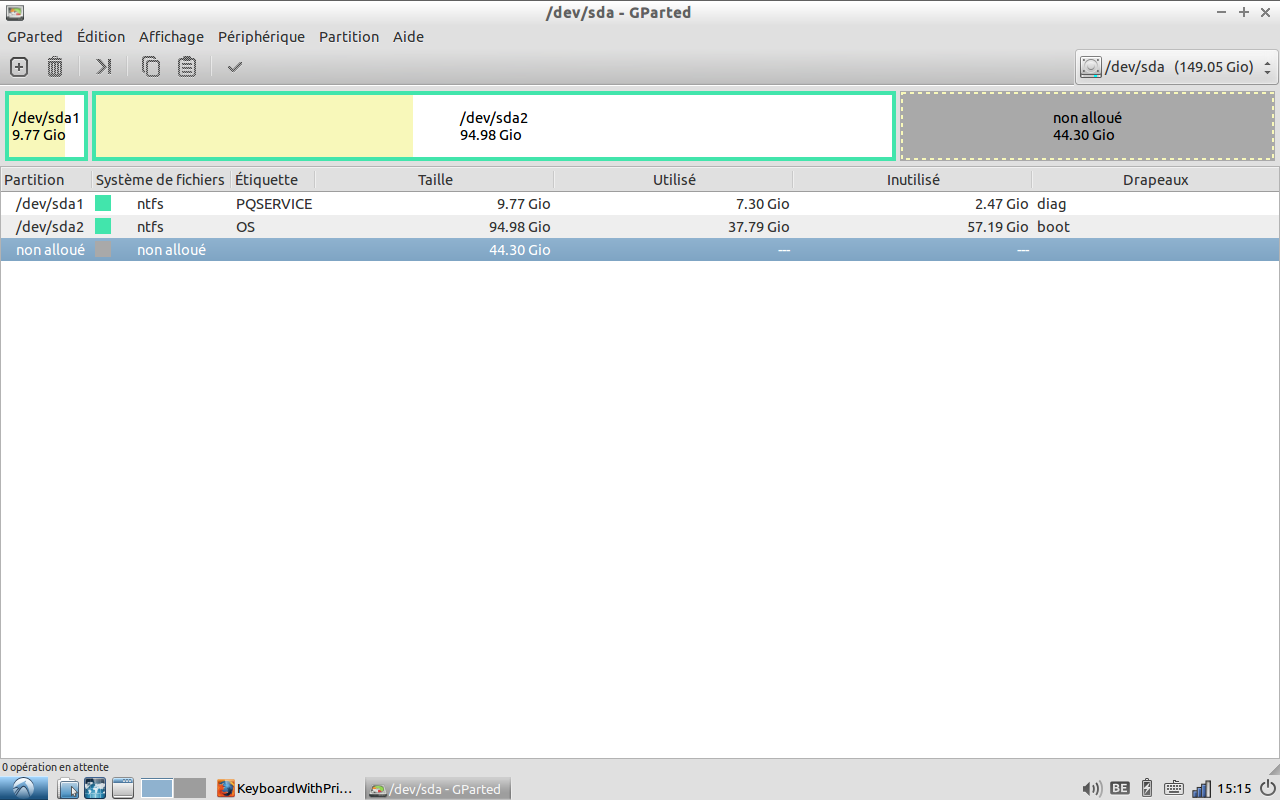Click the 57.19 Gio unused cell
This screenshot has width=1280, height=800.
coord(997,227)
